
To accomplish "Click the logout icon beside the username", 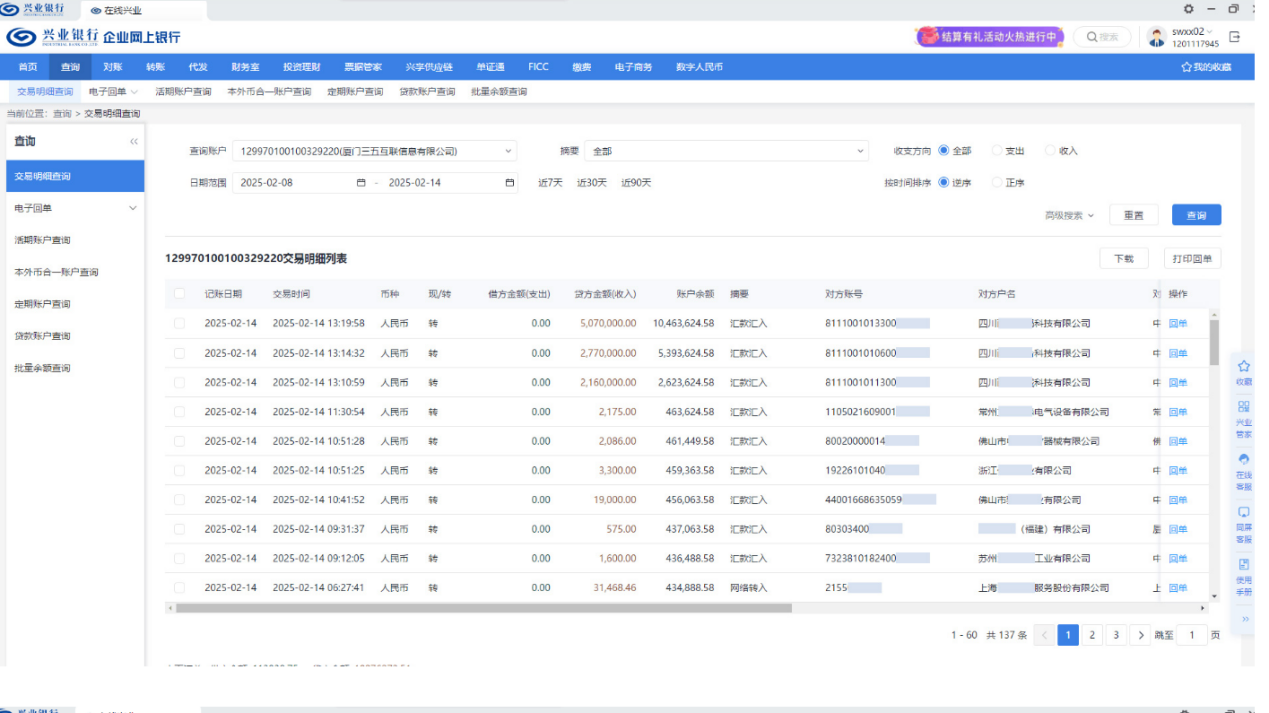I will click(1235, 37).
